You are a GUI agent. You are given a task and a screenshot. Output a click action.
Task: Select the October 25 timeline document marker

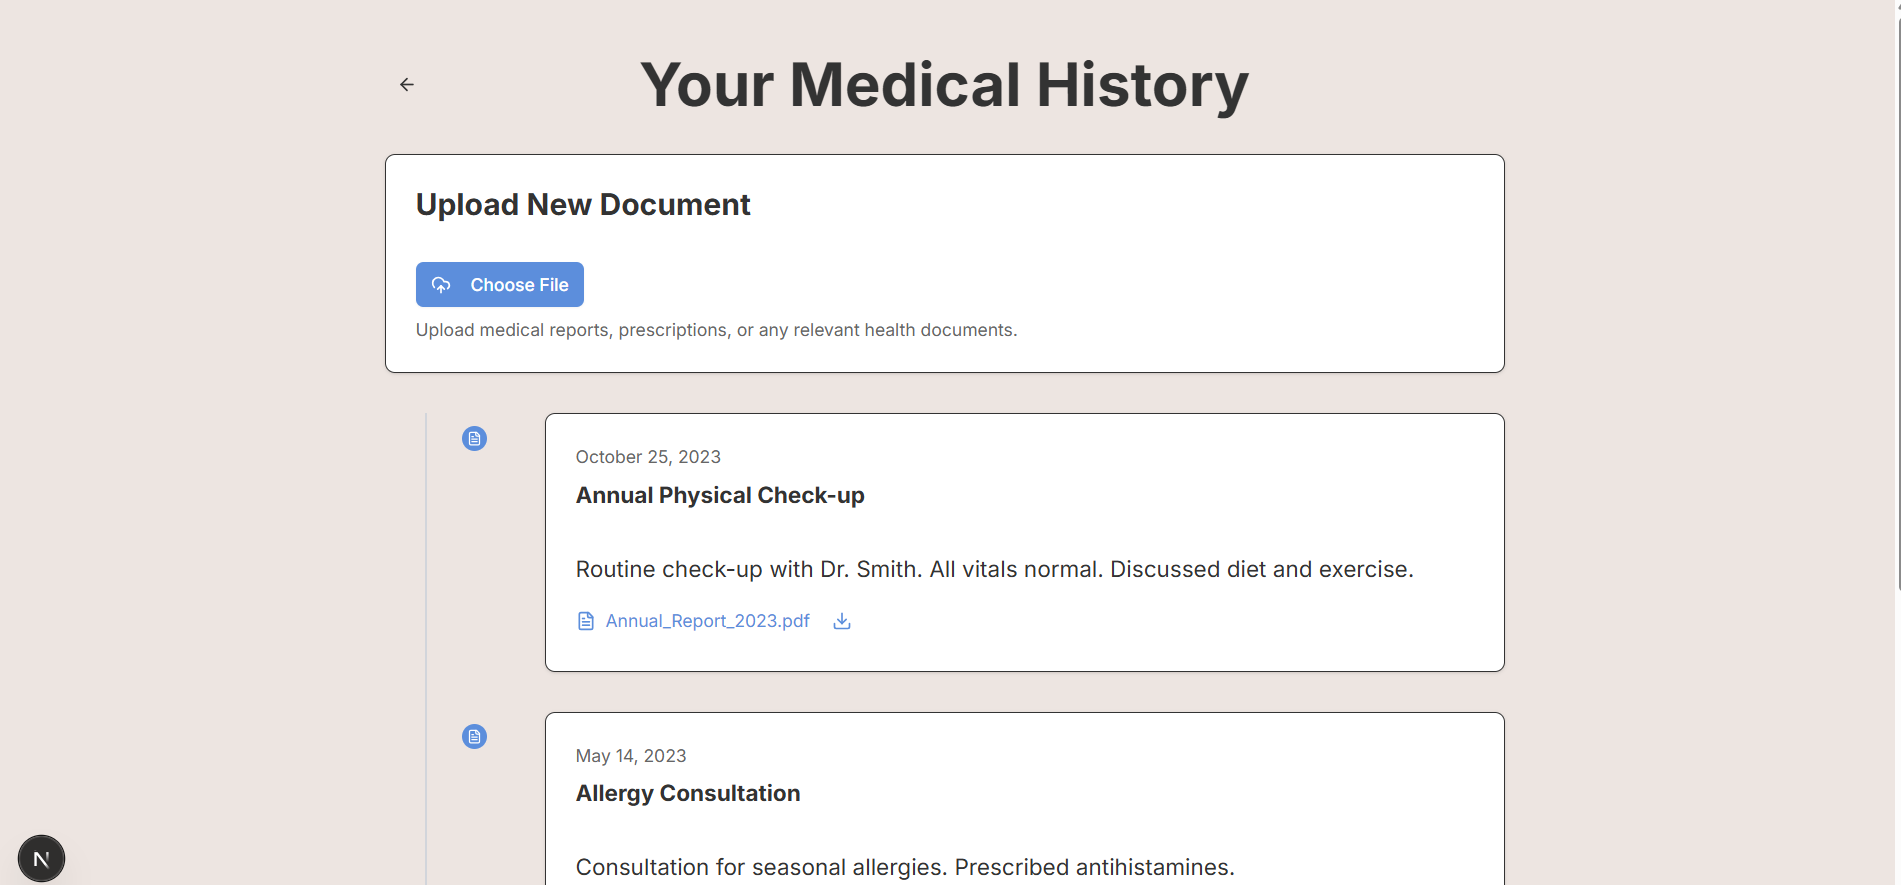click(474, 439)
